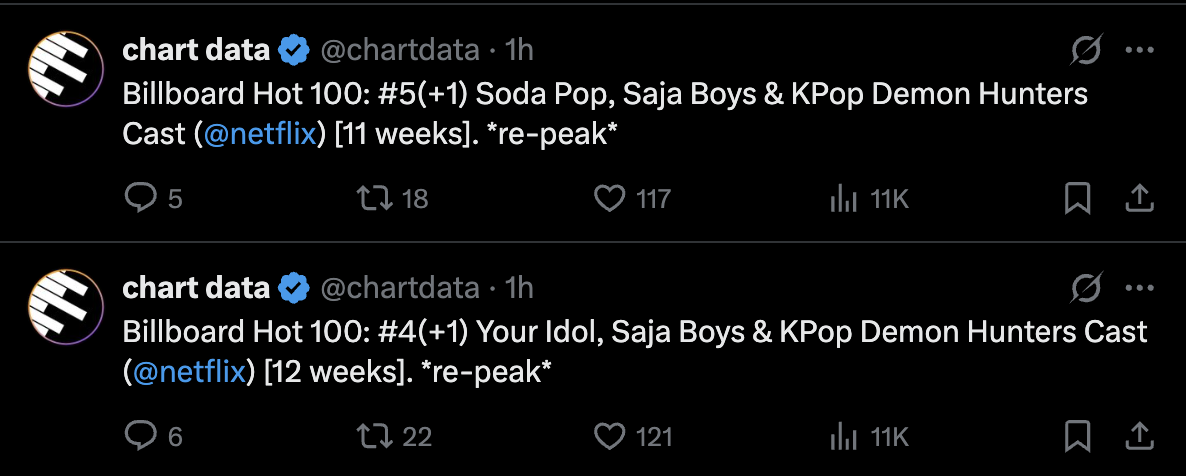
Task: View analytics of the Soda Pop tweet
Action: point(845,199)
